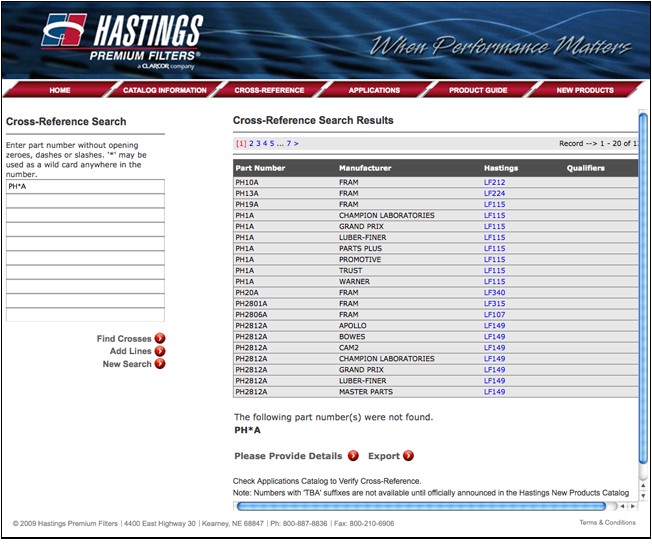Go to results page 5

click(272, 143)
